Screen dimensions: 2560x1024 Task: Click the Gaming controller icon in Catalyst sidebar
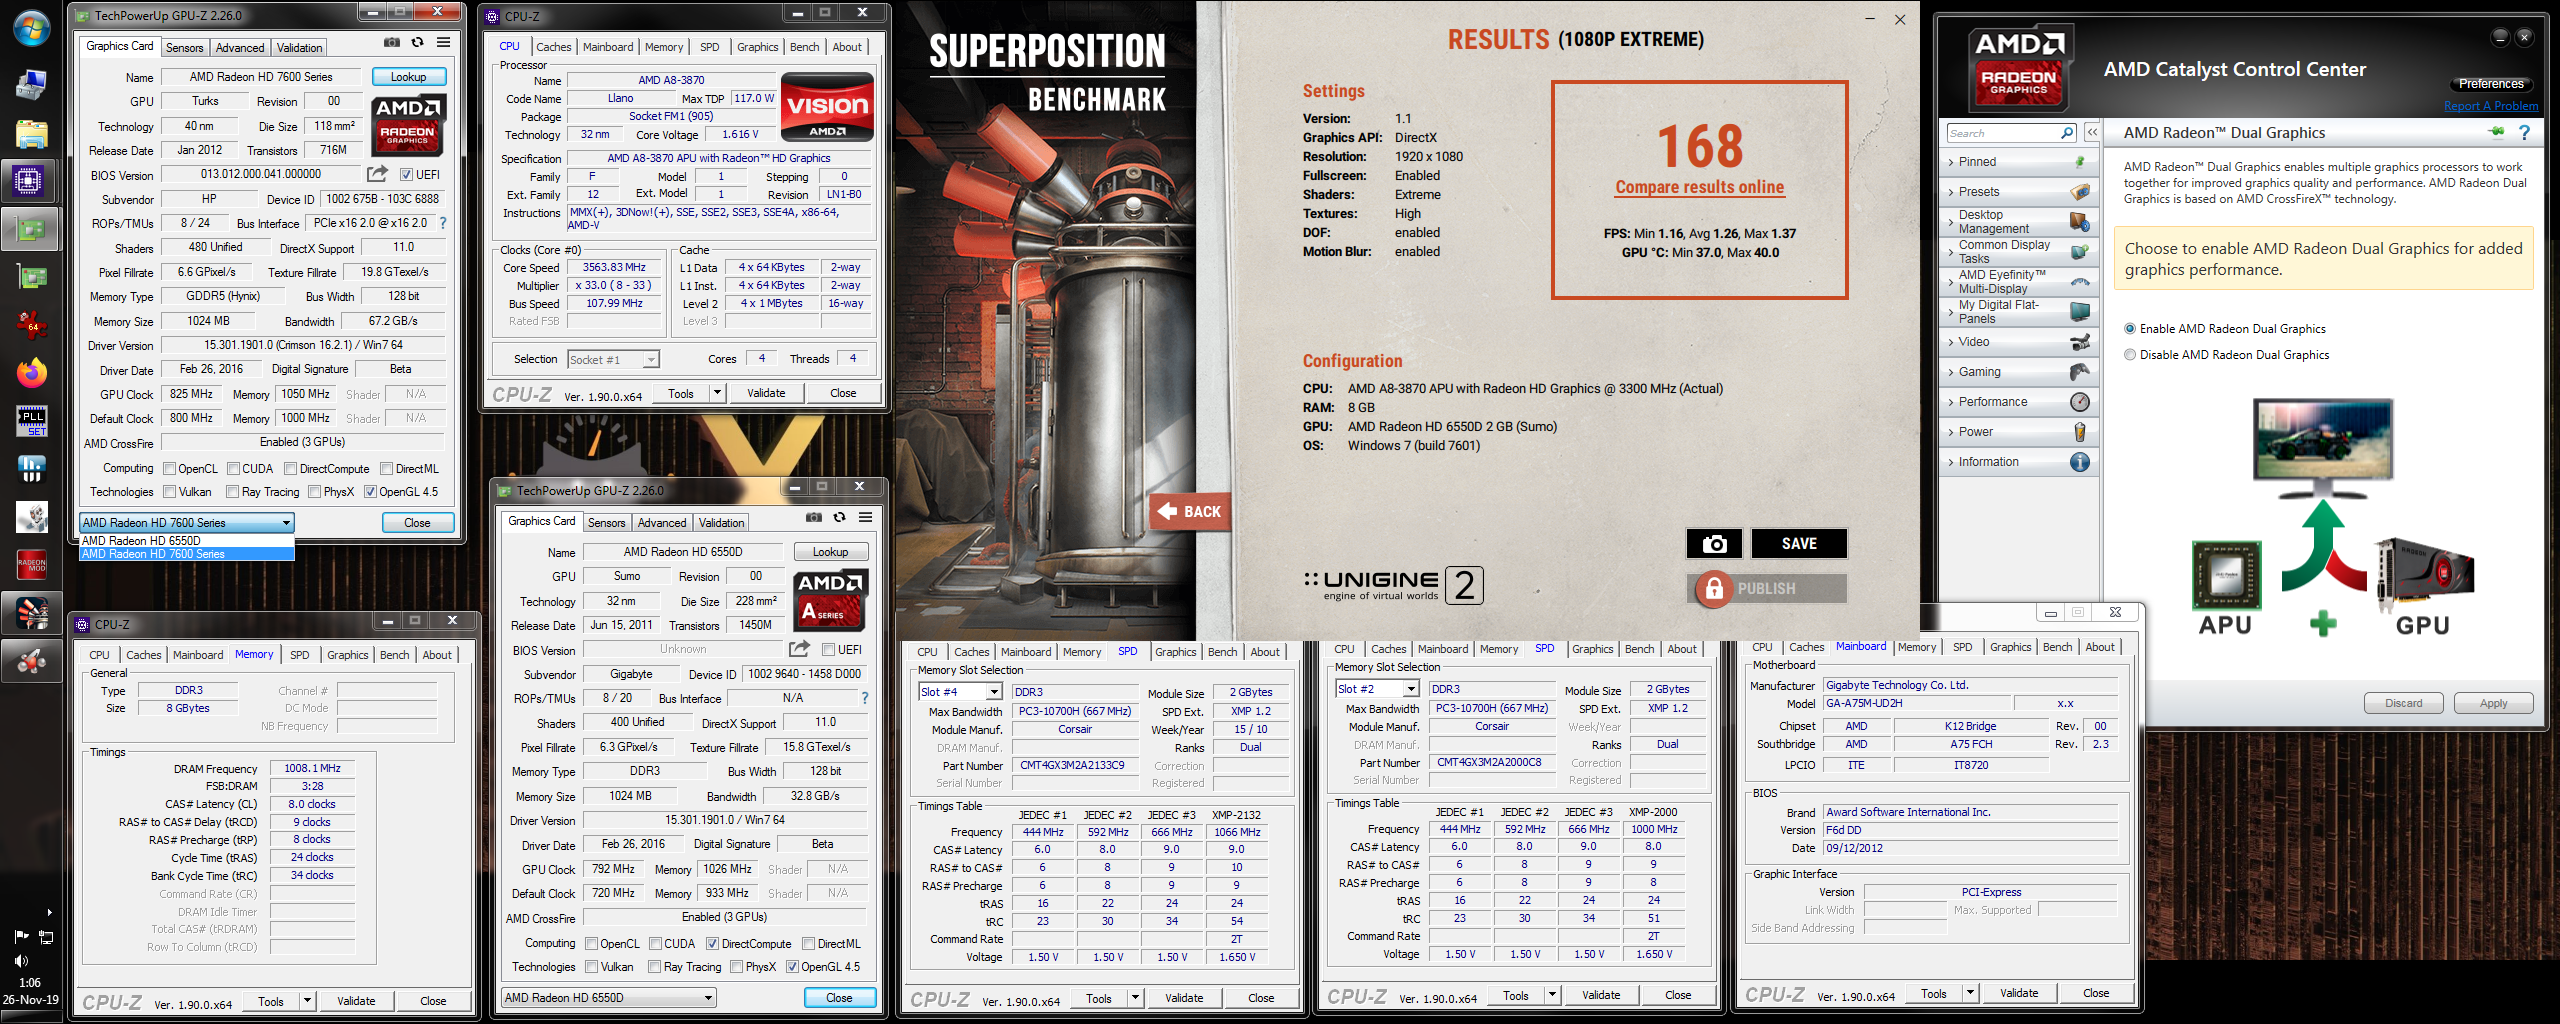click(x=2080, y=372)
